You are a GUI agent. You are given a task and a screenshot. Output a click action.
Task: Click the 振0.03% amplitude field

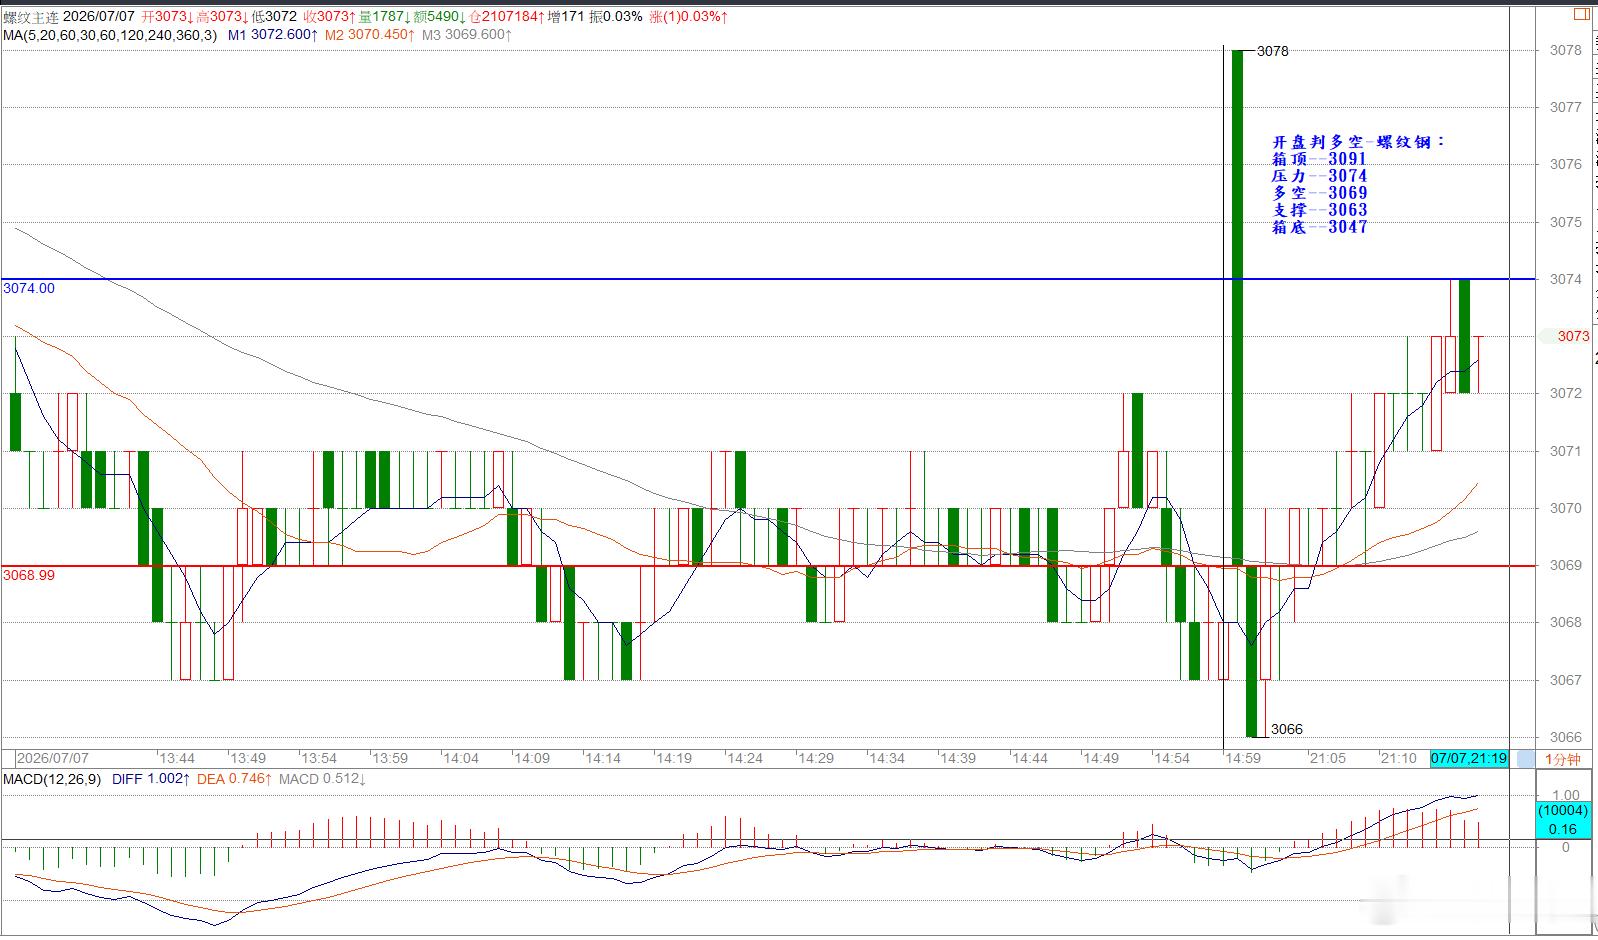click(x=616, y=17)
